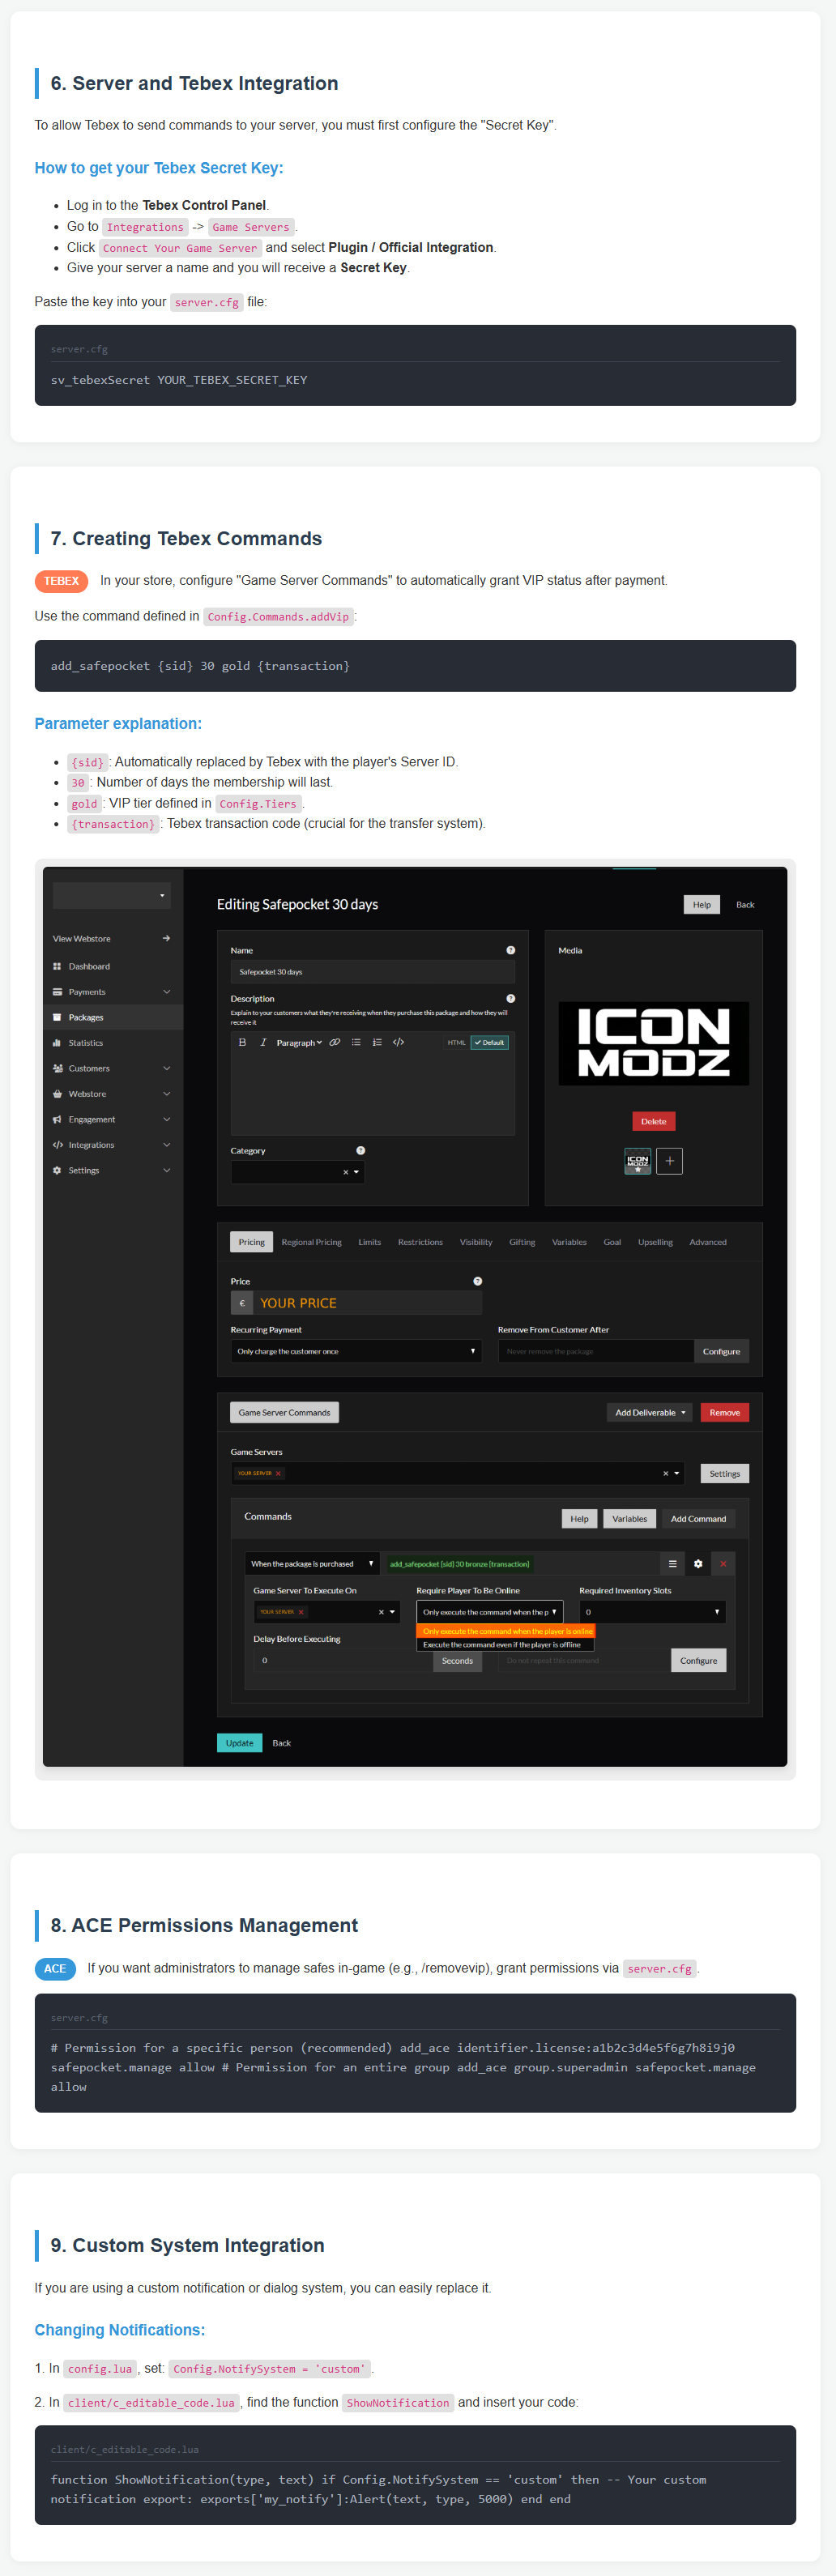
Task: Expand the Integrations sidebar section
Action: pos(166,1145)
